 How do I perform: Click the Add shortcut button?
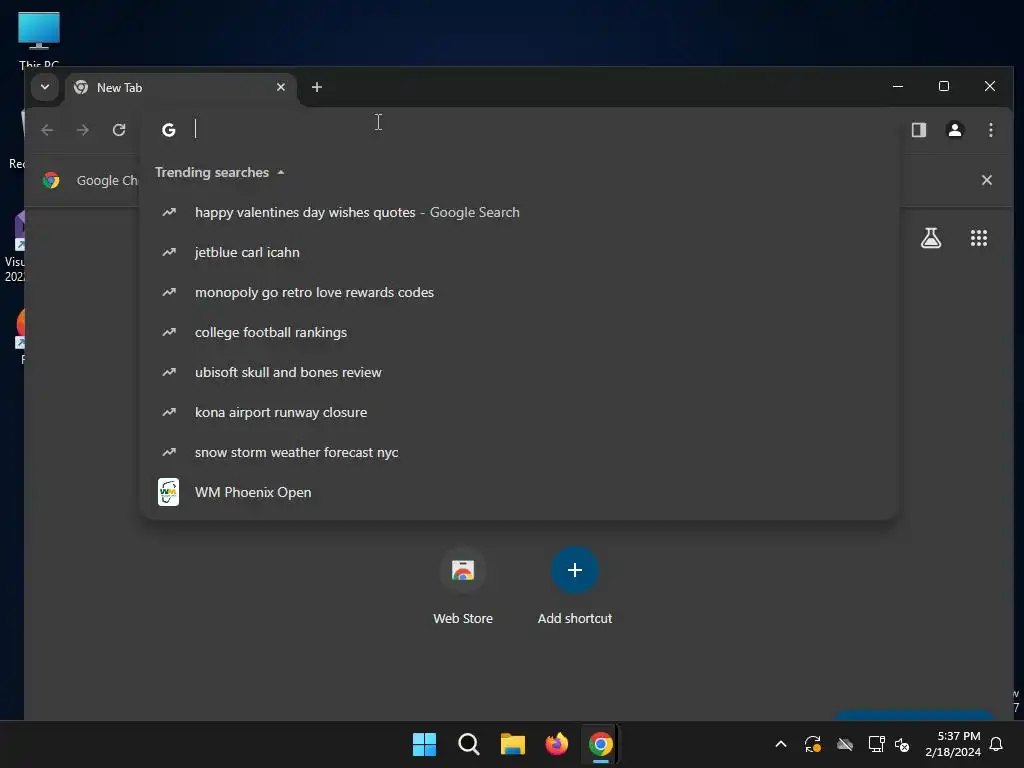(x=575, y=586)
